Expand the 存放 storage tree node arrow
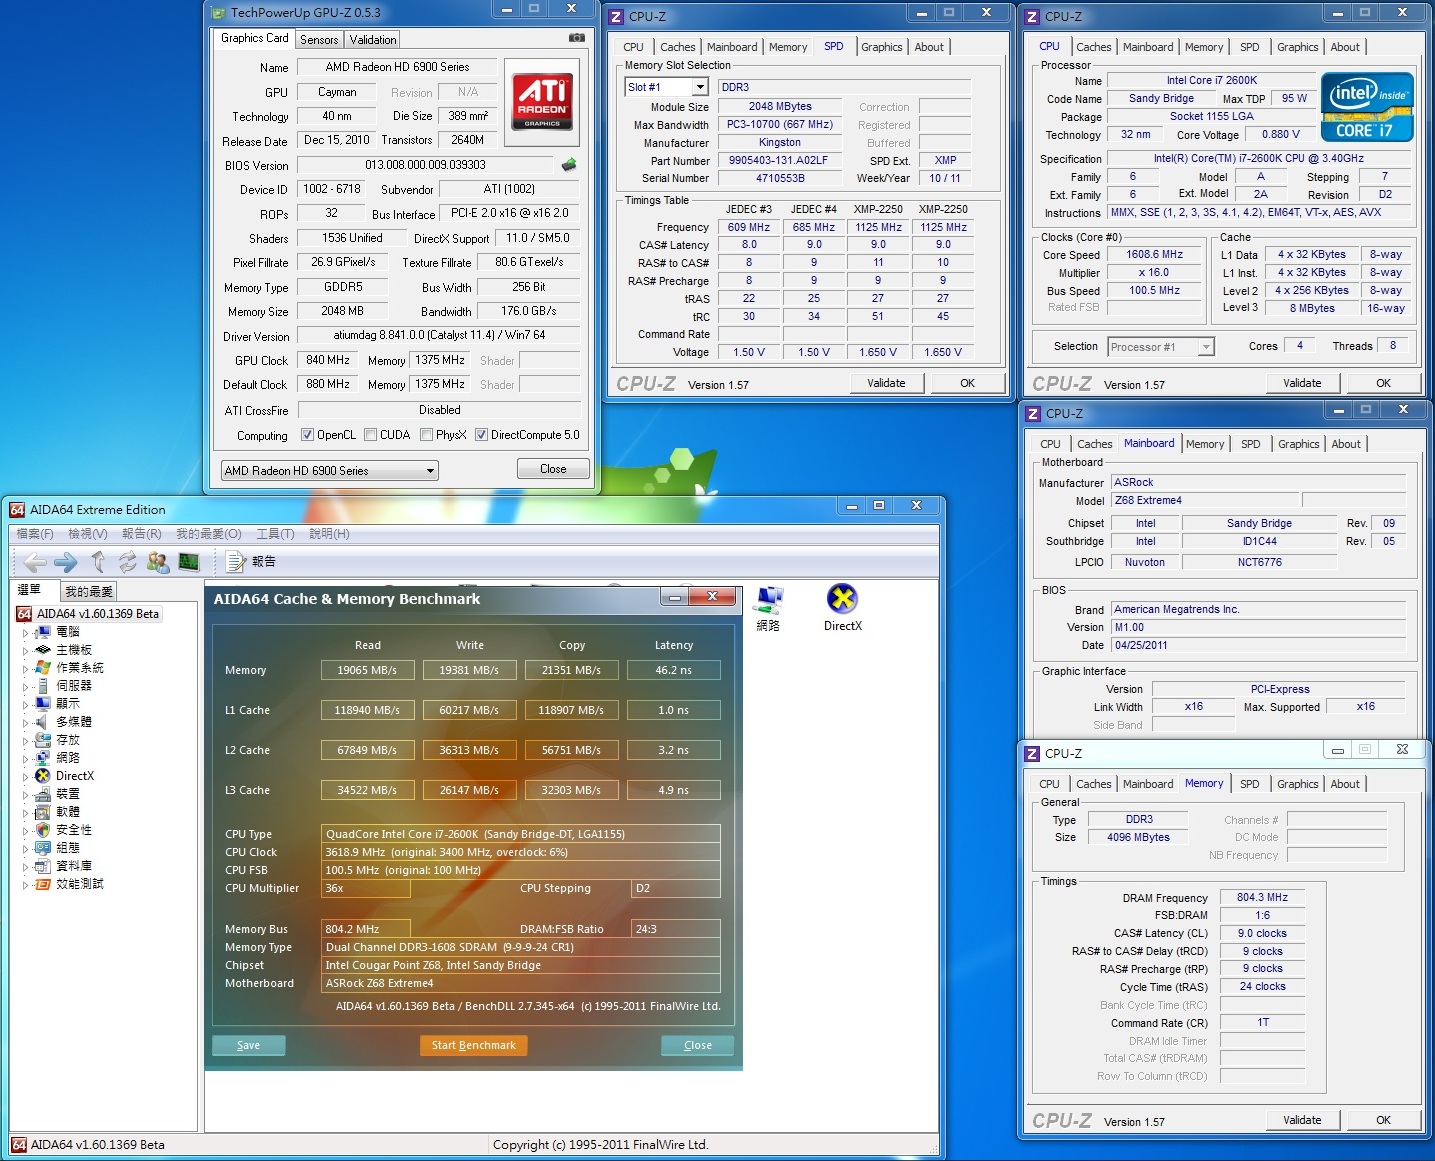1435x1161 pixels. pyautogui.click(x=25, y=741)
